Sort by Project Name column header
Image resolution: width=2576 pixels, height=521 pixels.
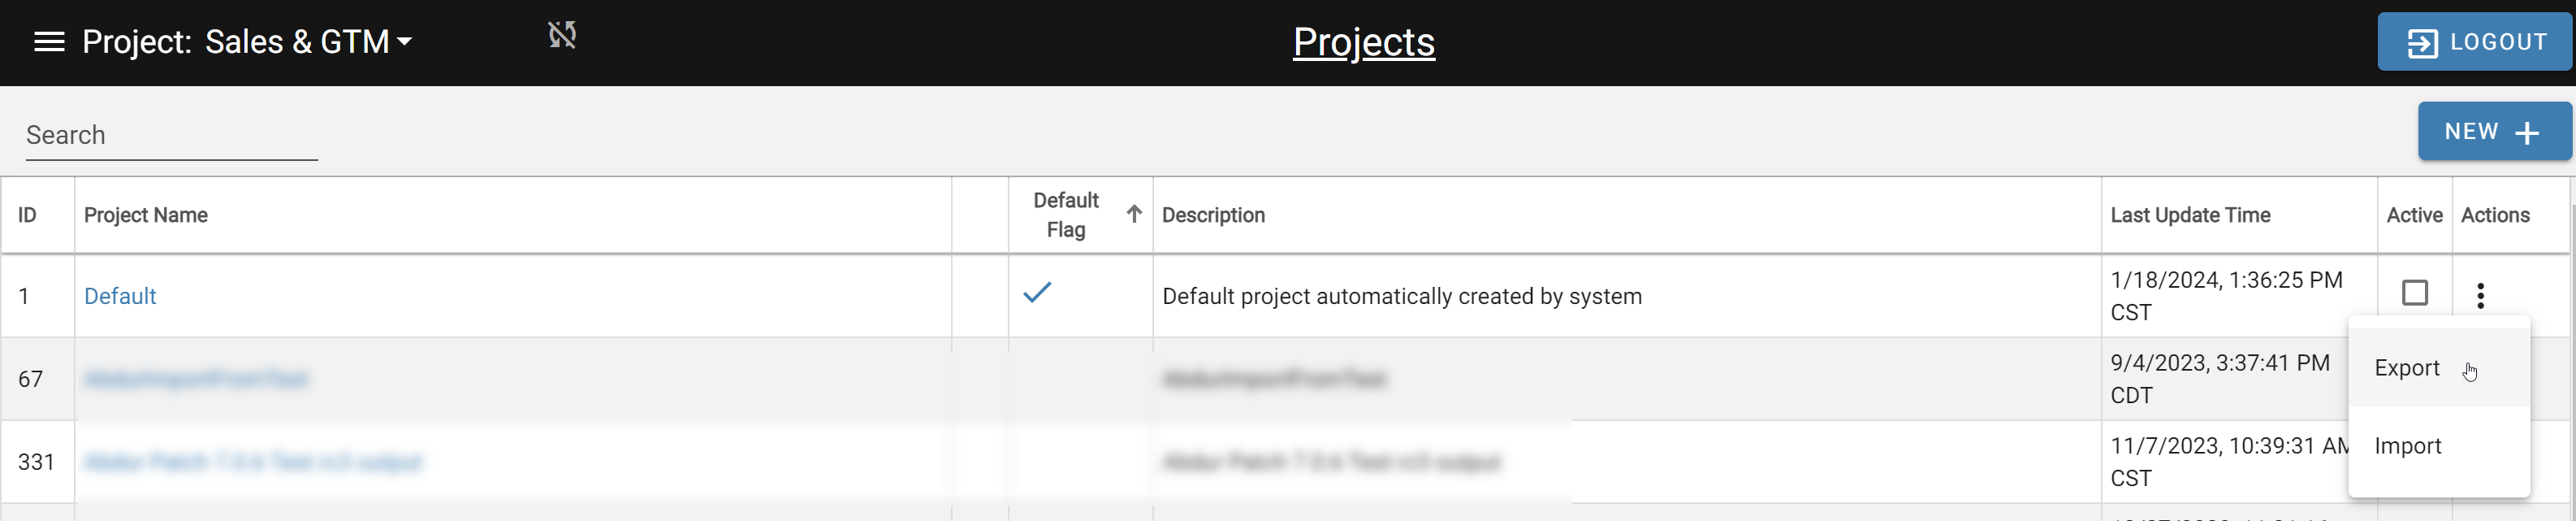pos(146,215)
